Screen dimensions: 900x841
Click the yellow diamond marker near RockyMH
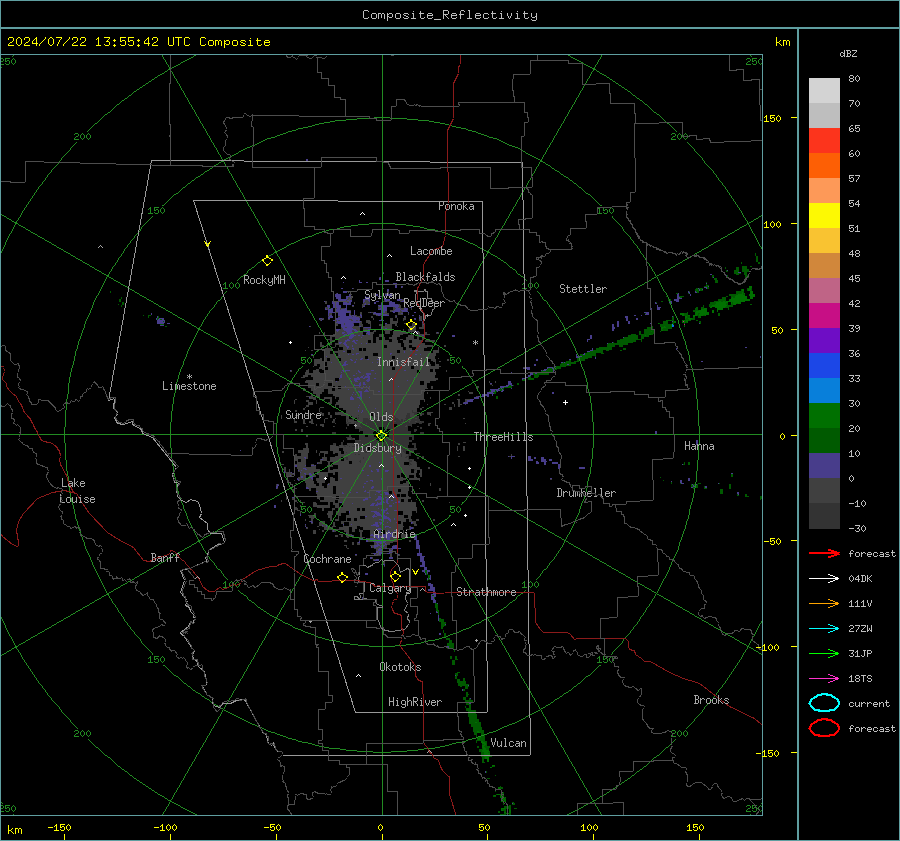(x=267, y=261)
